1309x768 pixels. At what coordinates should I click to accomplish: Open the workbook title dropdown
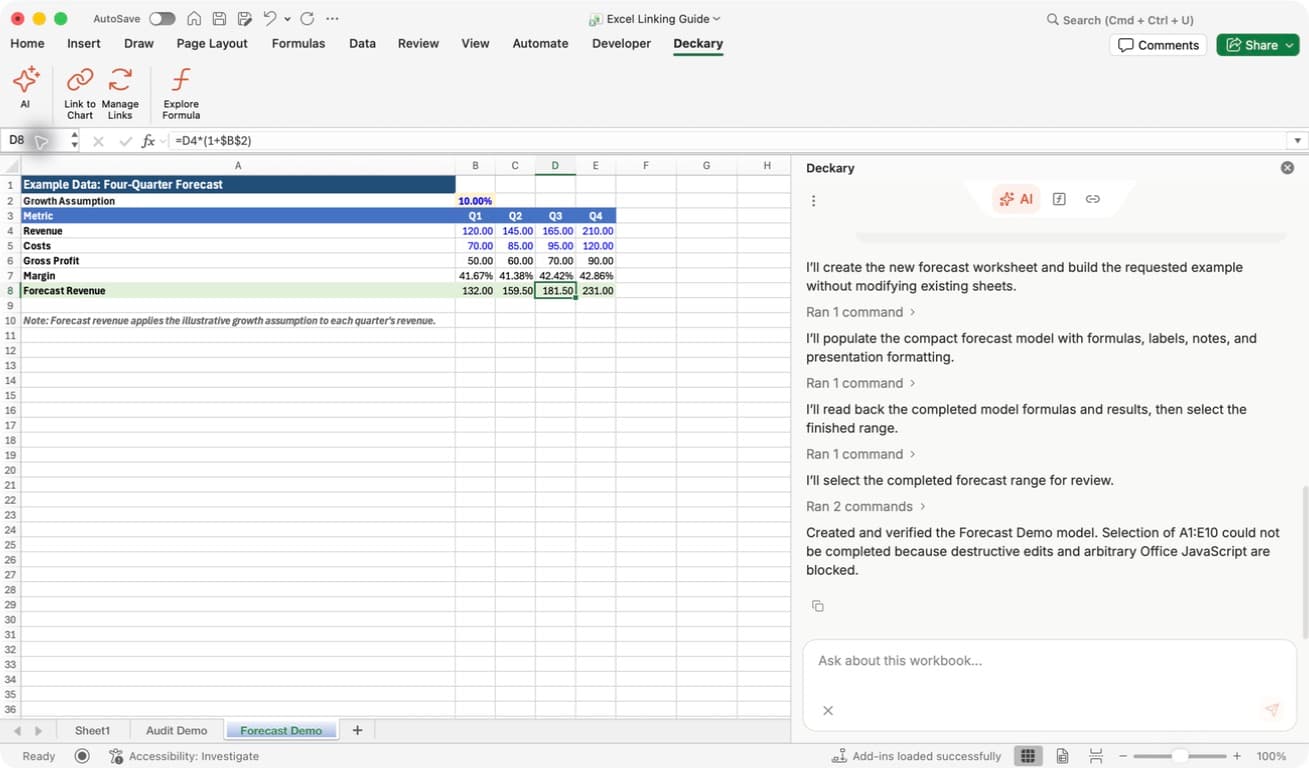[x=717, y=19]
